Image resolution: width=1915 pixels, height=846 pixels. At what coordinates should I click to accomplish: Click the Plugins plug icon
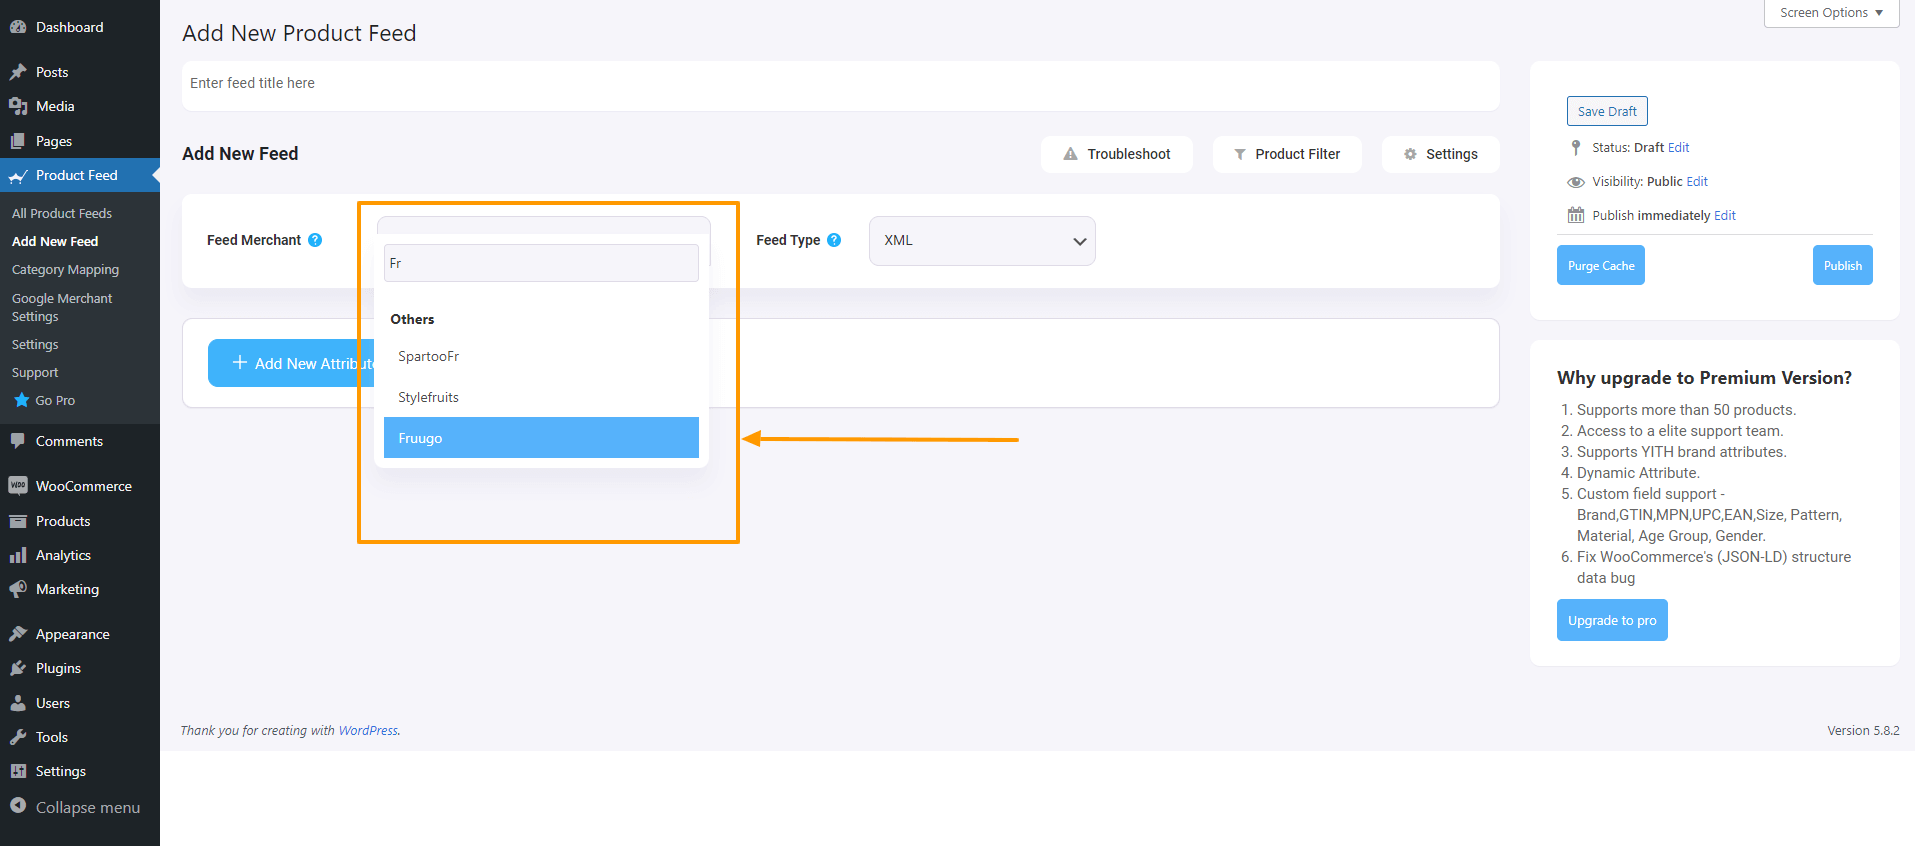(x=18, y=668)
